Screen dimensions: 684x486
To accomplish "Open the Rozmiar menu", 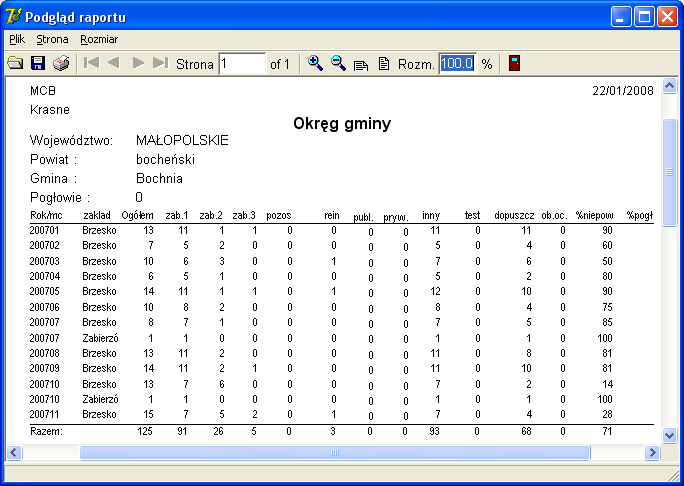I will click(x=99, y=39).
